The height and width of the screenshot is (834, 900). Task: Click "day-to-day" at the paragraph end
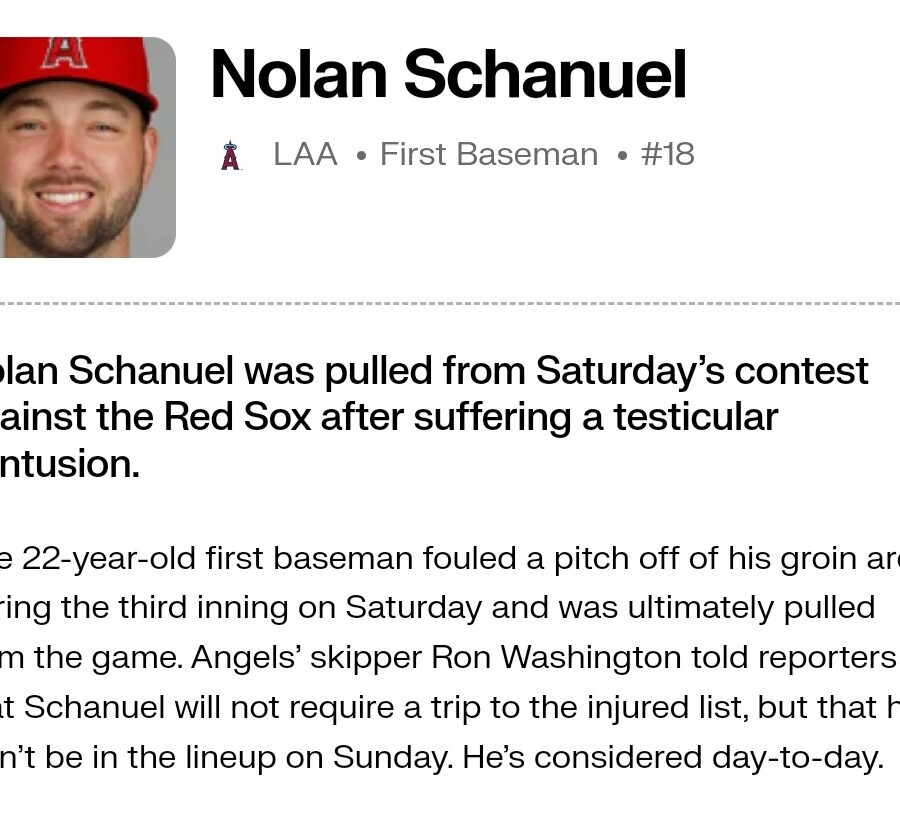click(797, 758)
